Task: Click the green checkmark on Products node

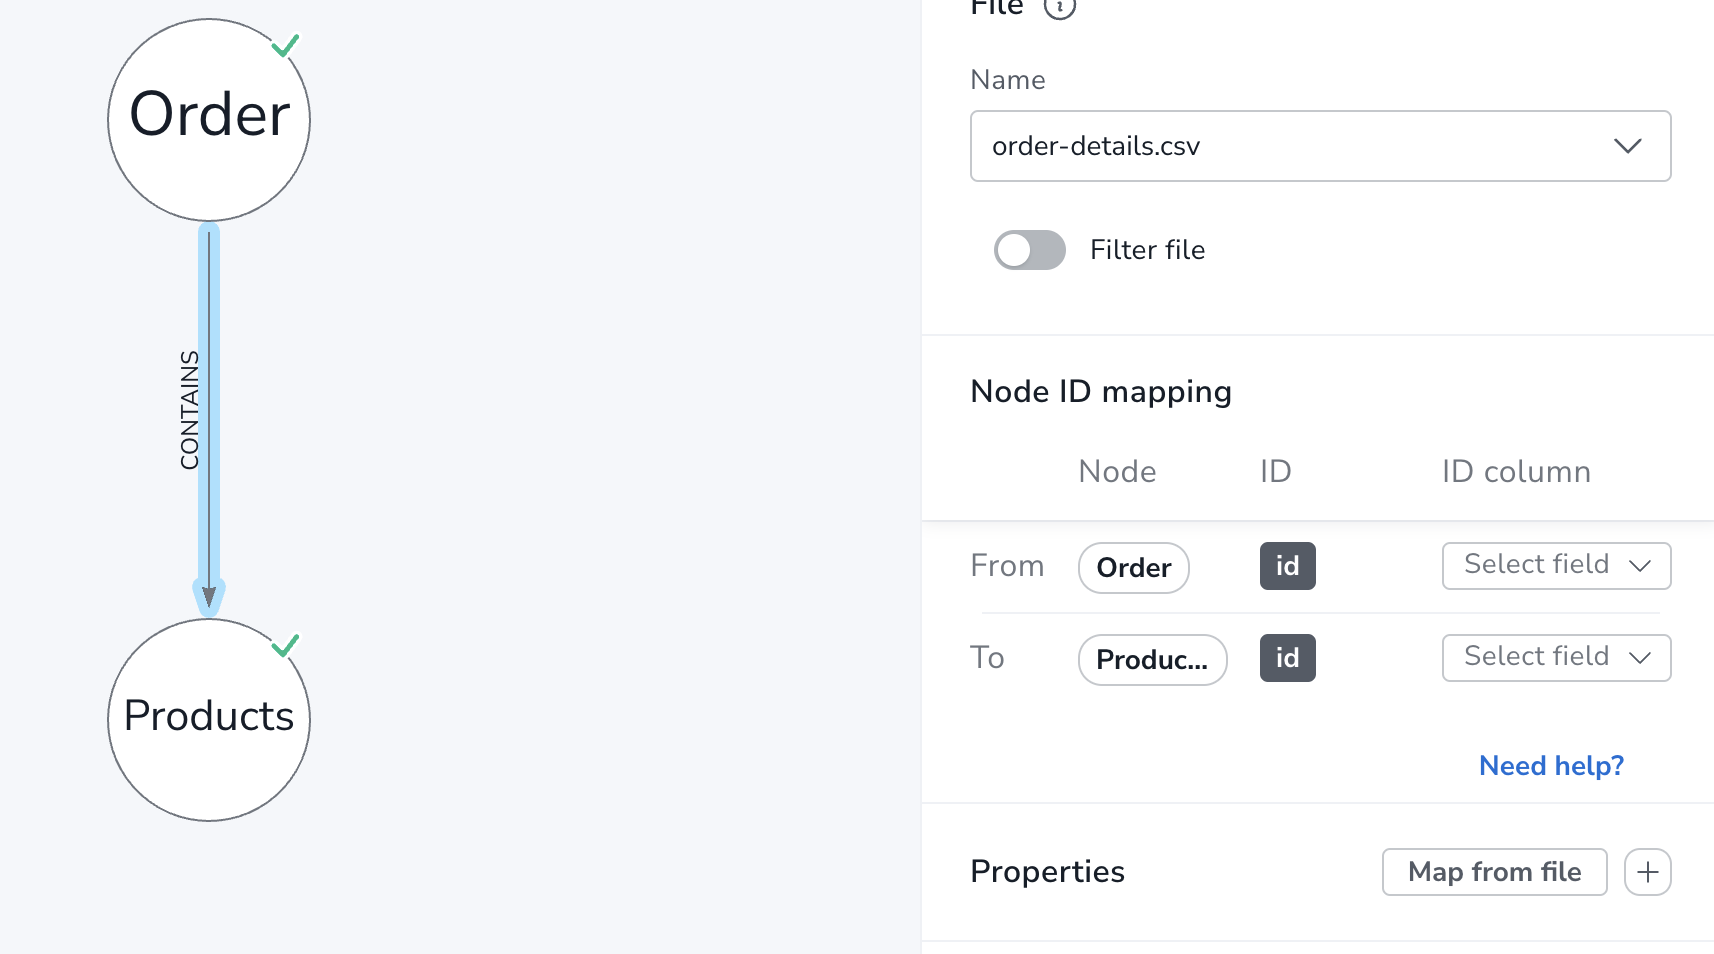Action: point(286,646)
